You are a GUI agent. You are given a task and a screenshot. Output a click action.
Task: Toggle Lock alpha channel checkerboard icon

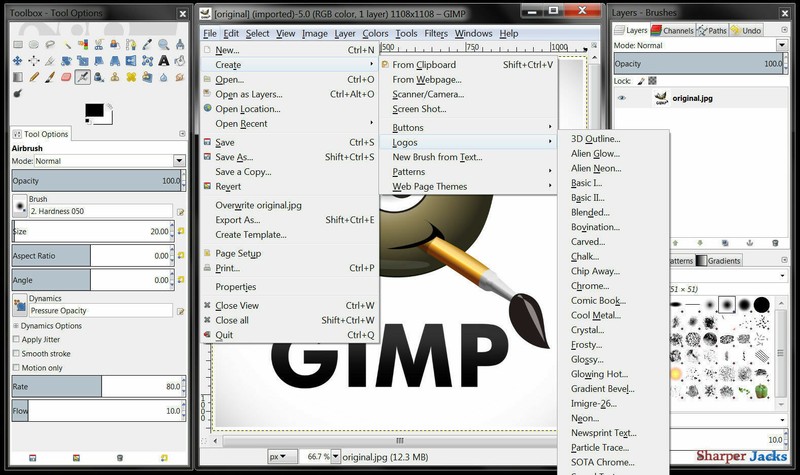(x=652, y=81)
